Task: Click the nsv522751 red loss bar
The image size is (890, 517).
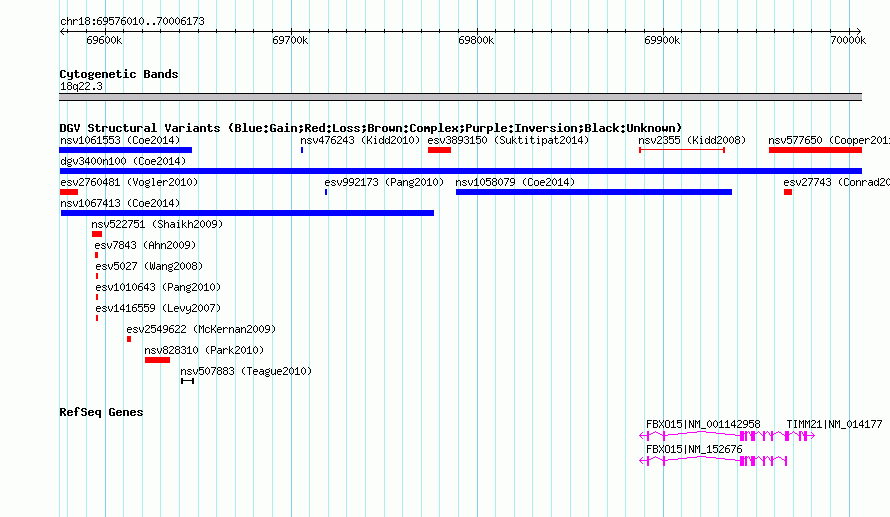Action: point(97,234)
